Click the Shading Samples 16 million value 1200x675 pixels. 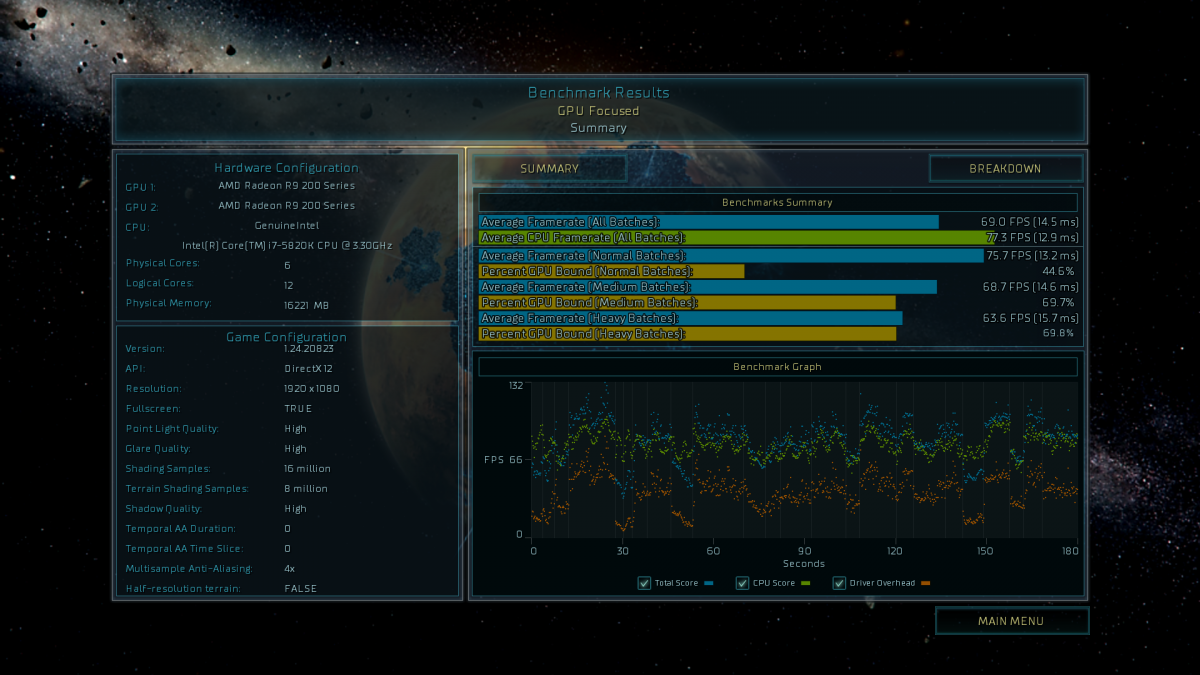[307, 469]
